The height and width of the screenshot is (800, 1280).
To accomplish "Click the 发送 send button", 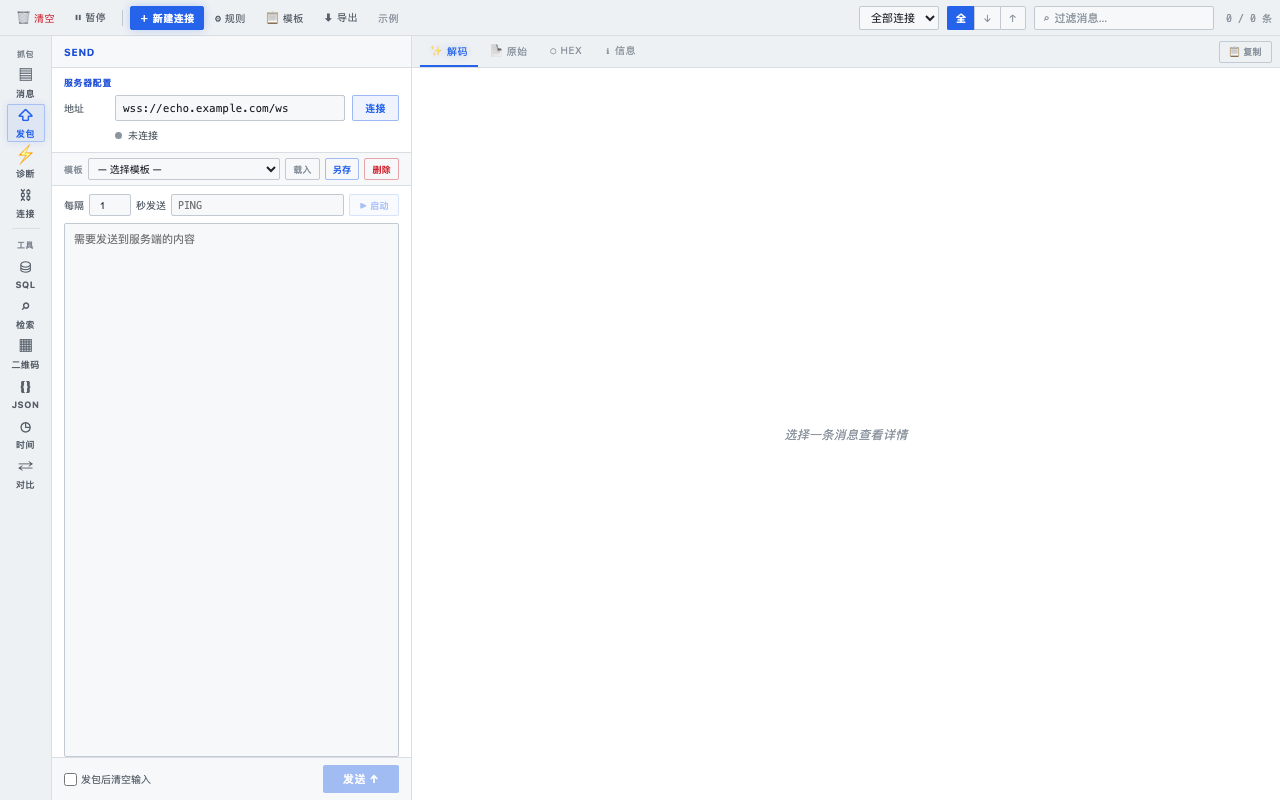I will click(361, 779).
